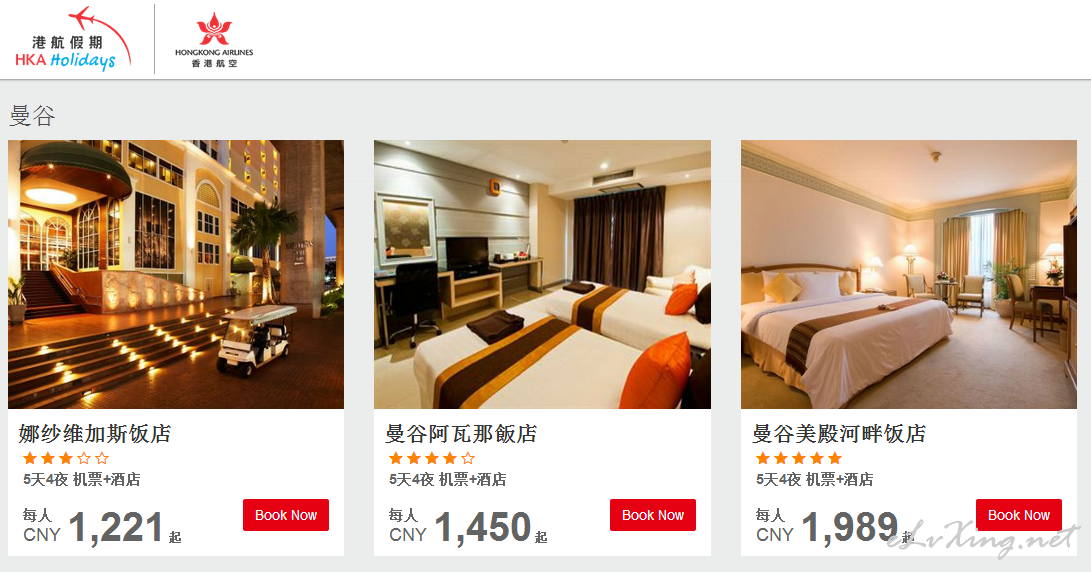Book Now for 娜纱维加斯饭店
The image size is (1091, 572).
[x=286, y=515]
